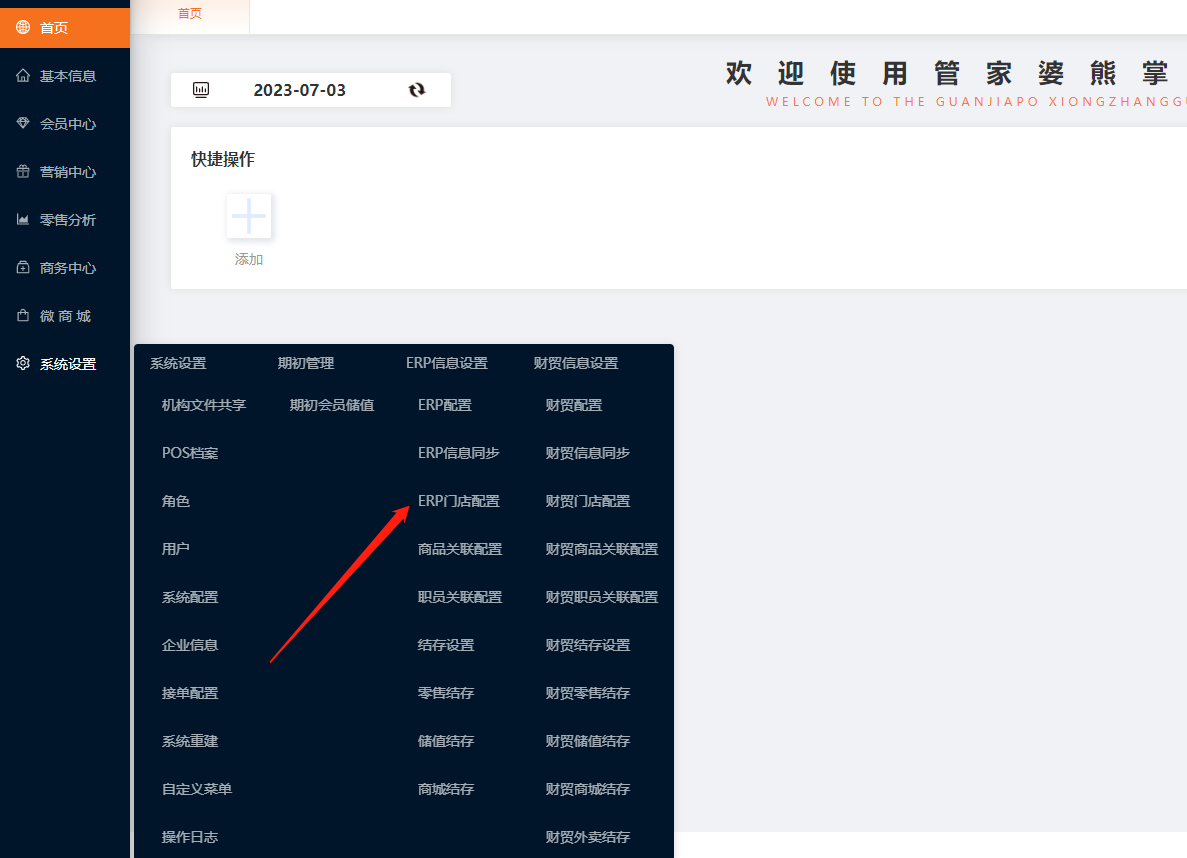Screen dimensions: 1187x858
Task: Open POS档案 in the submenu
Action: click(x=190, y=453)
